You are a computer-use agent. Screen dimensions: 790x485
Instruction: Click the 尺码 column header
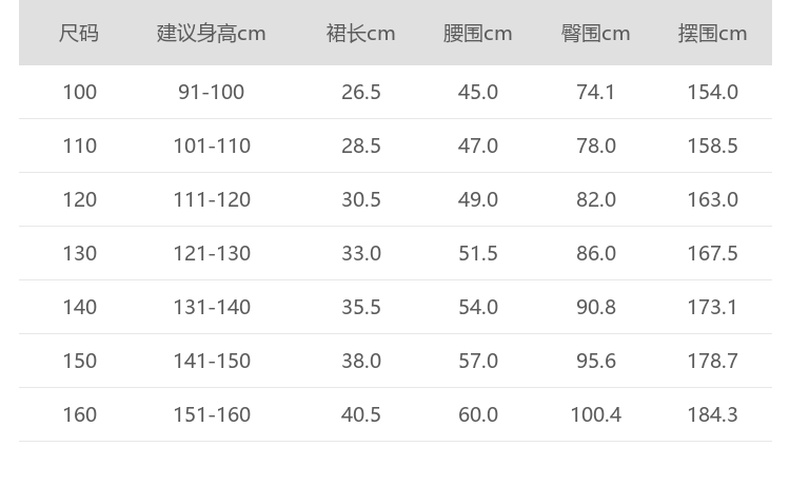point(79,34)
